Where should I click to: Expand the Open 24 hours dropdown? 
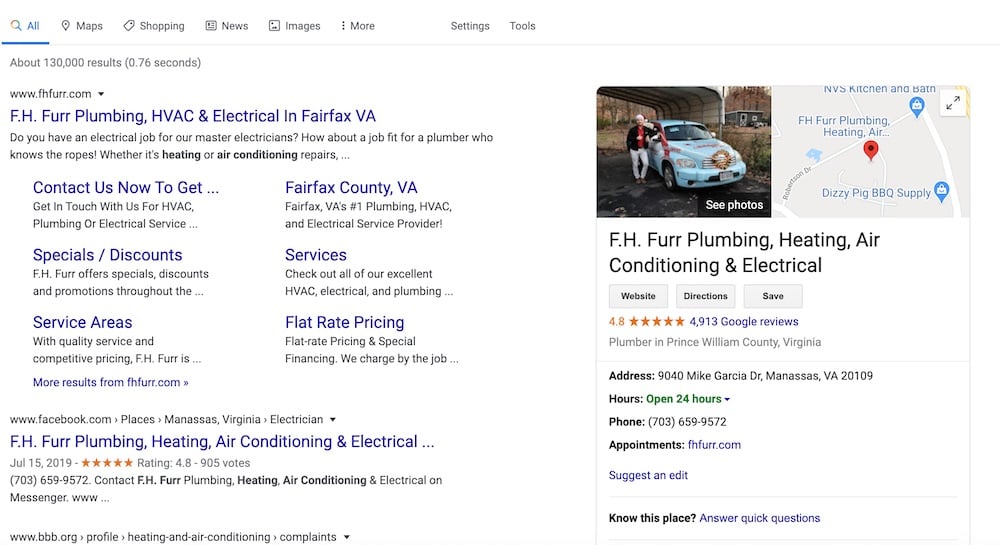[x=727, y=399]
